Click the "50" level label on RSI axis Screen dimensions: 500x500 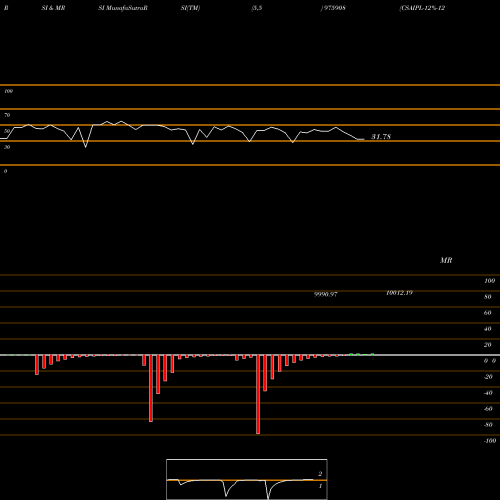(7, 131)
